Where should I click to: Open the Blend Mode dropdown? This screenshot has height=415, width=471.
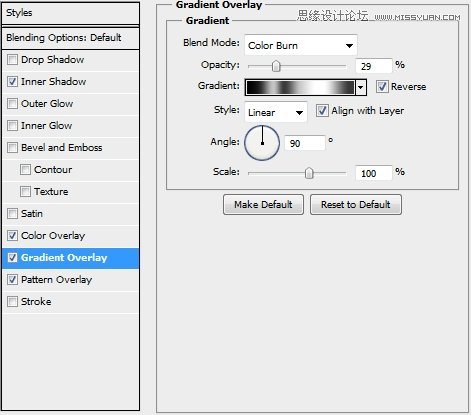[301, 45]
